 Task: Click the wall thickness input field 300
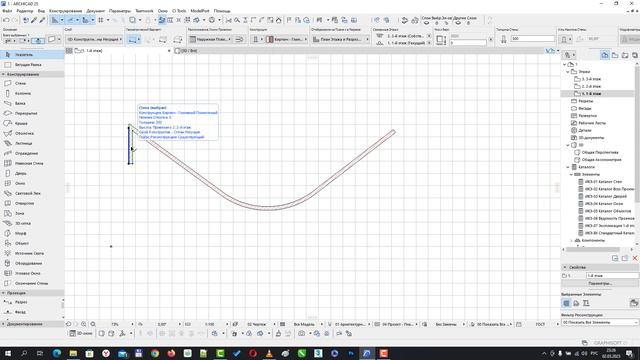(533, 39)
